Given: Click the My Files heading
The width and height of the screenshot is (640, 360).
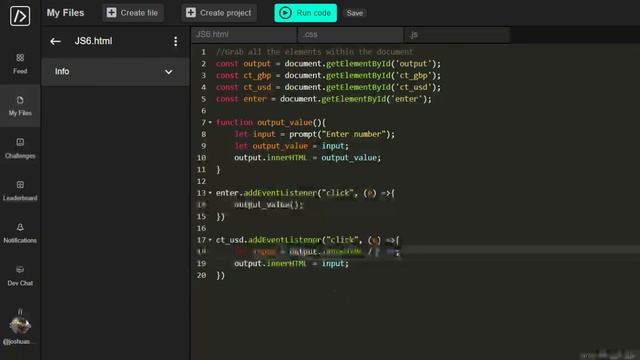Looking at the screenshot, I should tap(65, 13).
